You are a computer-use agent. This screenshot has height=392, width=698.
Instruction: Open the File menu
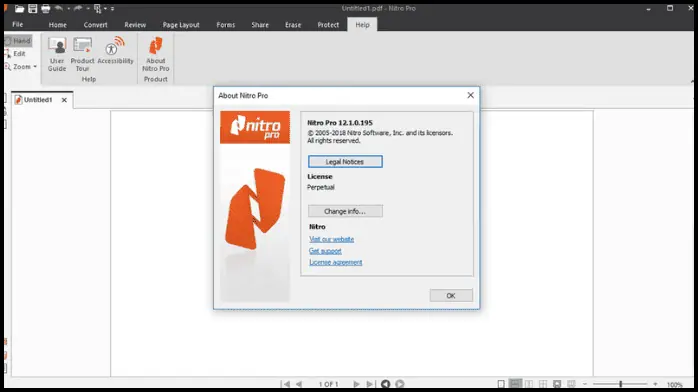click(18, 24)
